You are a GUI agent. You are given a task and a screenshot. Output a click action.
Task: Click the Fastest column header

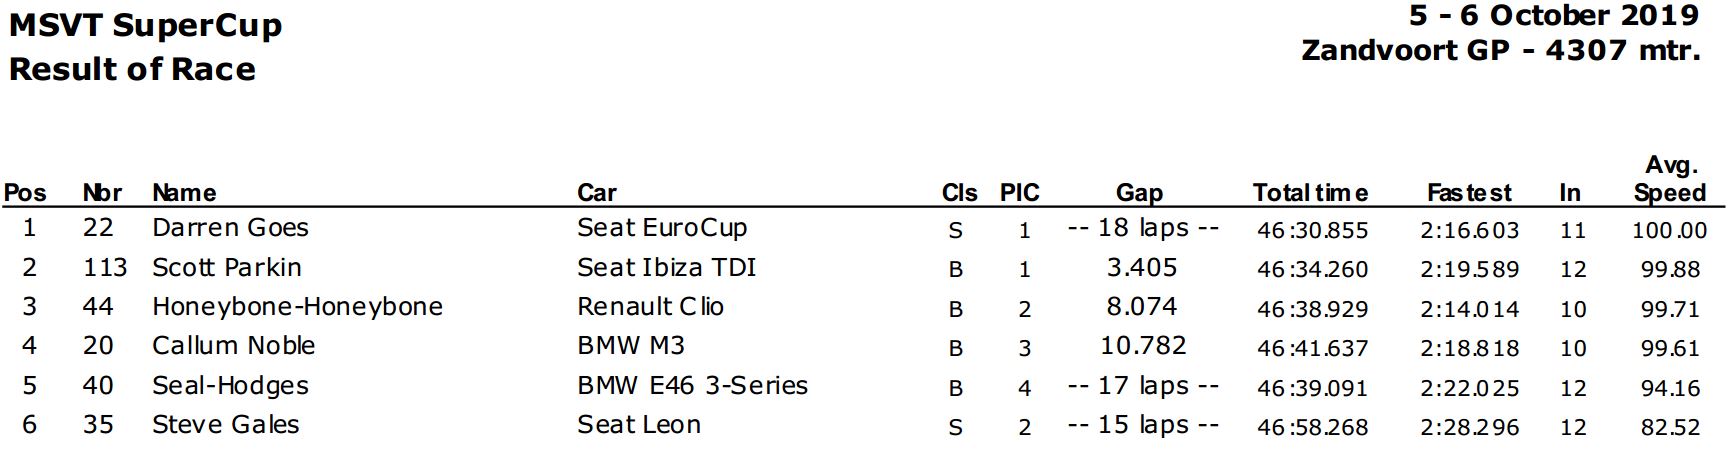(1469, 193)
